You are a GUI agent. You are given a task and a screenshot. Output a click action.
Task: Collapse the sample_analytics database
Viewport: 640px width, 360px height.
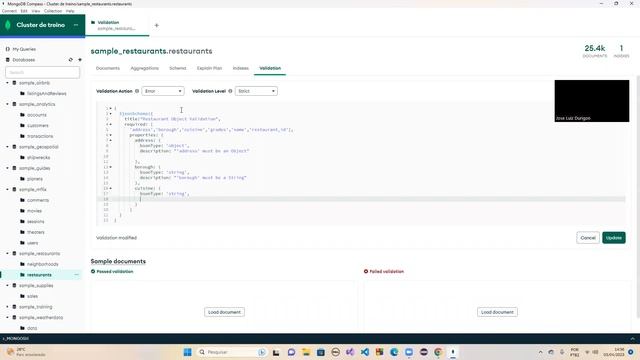[7, 104]
